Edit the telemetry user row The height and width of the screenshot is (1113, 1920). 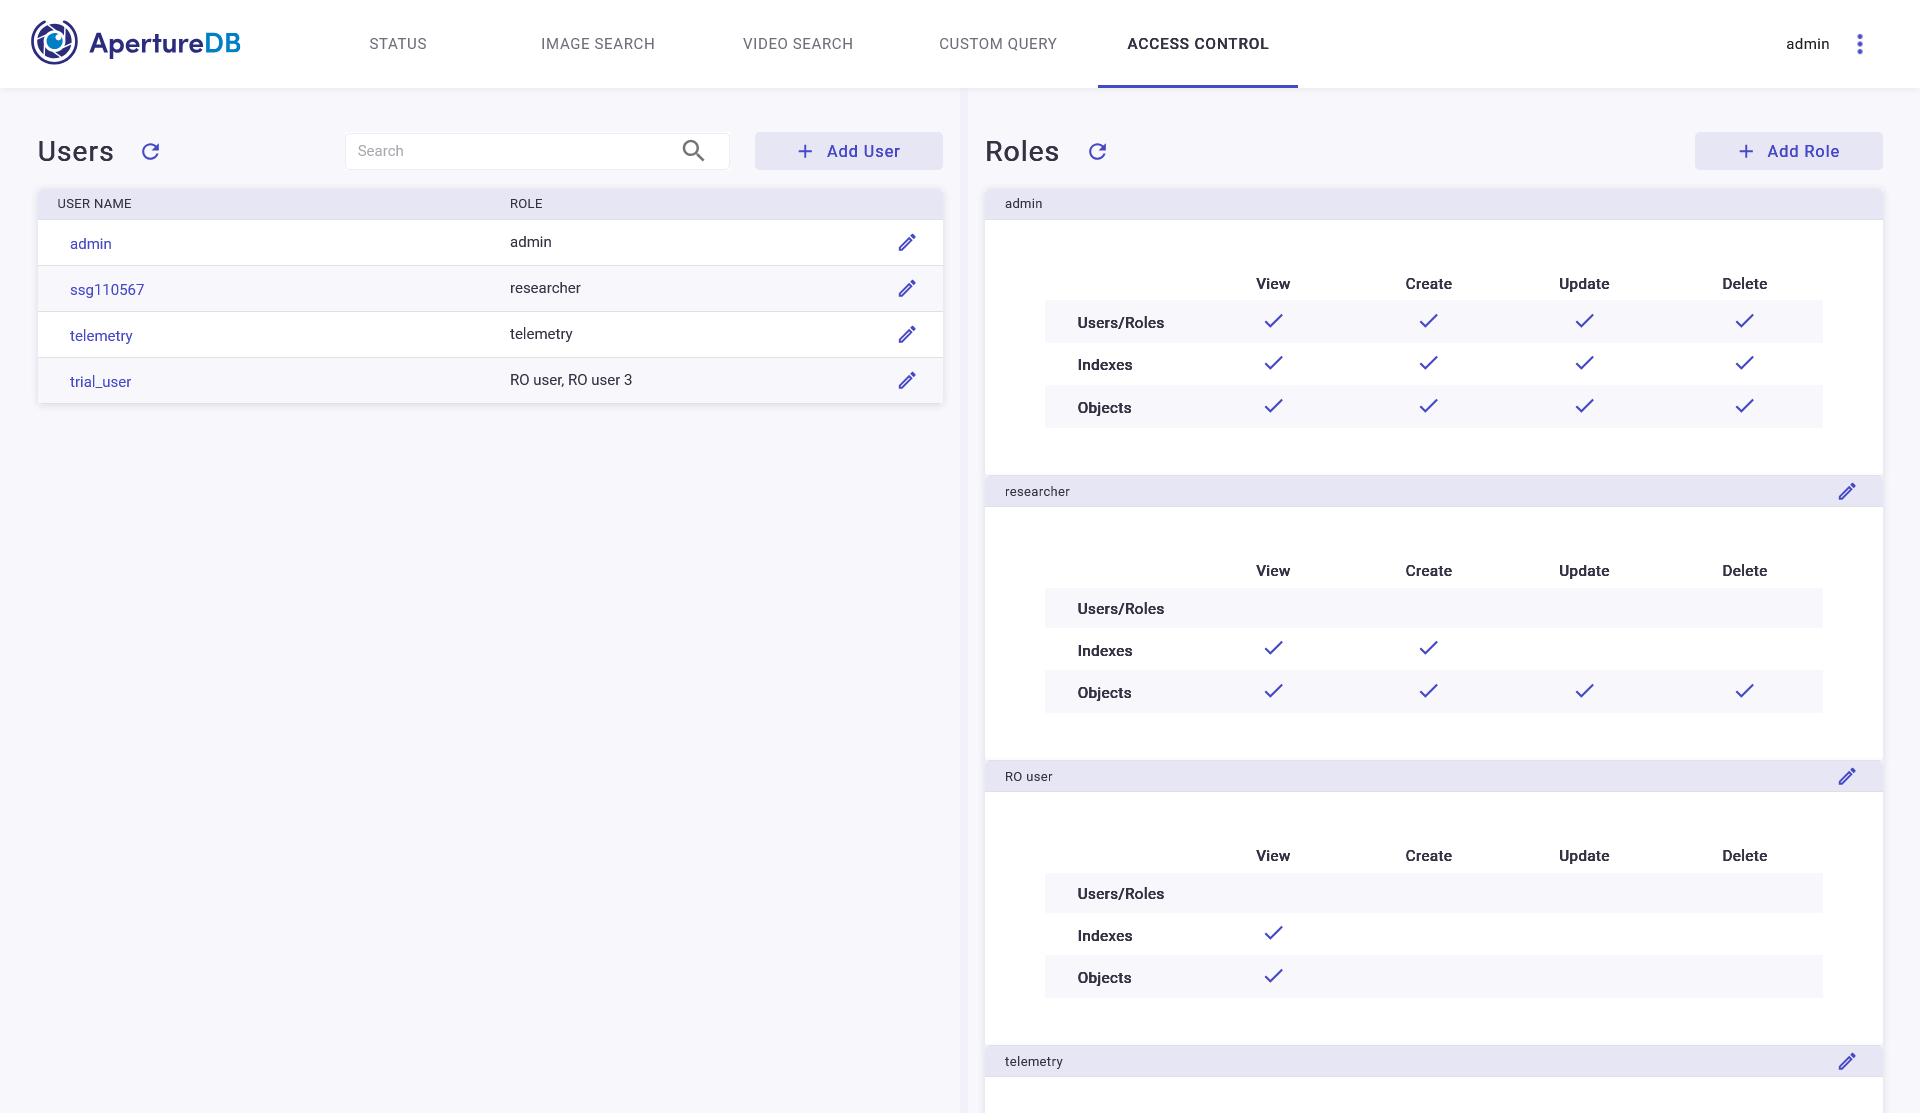907,335
